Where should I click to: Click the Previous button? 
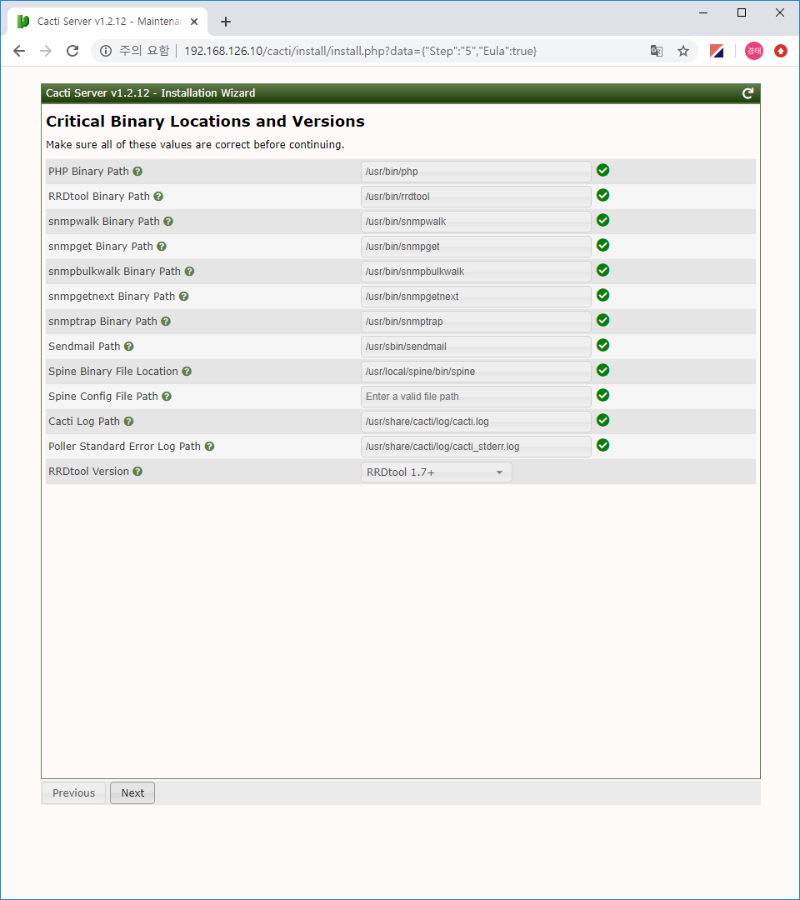(73, 793)
